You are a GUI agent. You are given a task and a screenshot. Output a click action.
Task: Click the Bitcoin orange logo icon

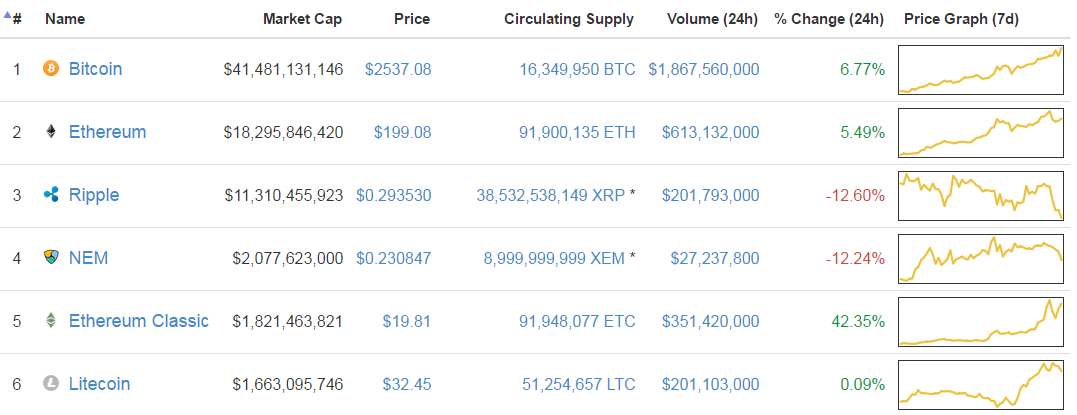(51, 69)
